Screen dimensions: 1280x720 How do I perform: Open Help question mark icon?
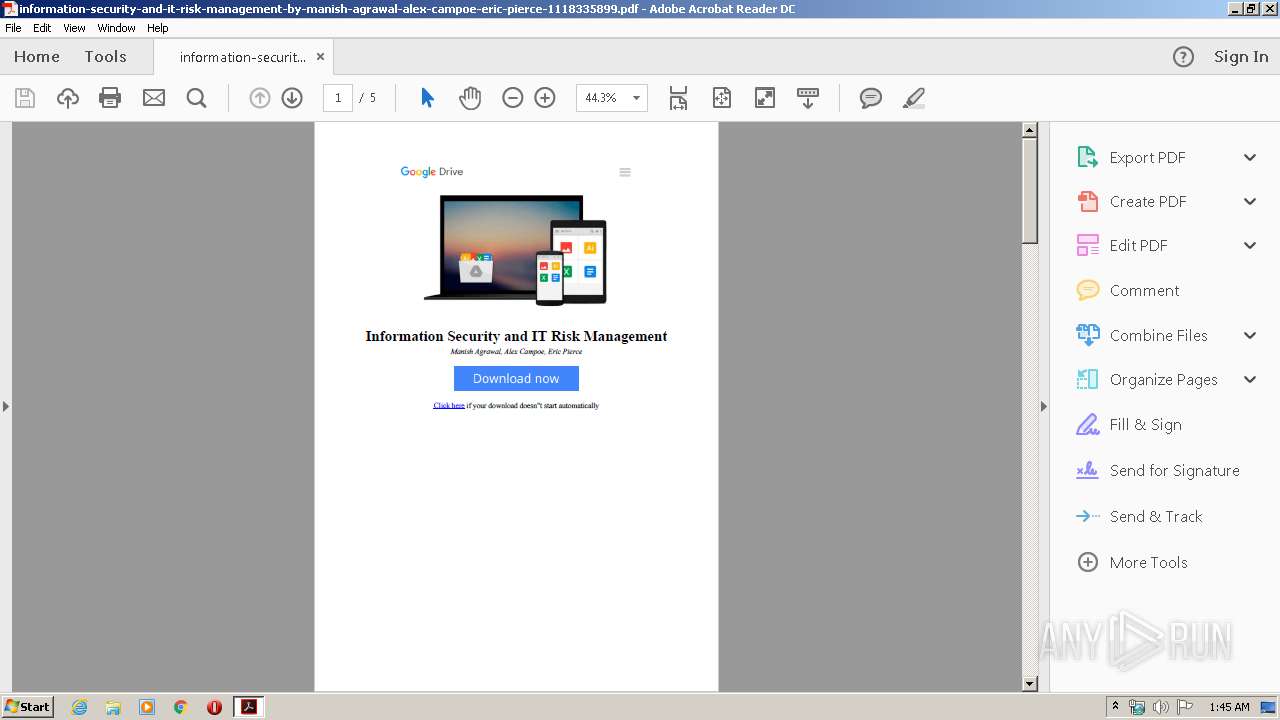click(1183, 57)
